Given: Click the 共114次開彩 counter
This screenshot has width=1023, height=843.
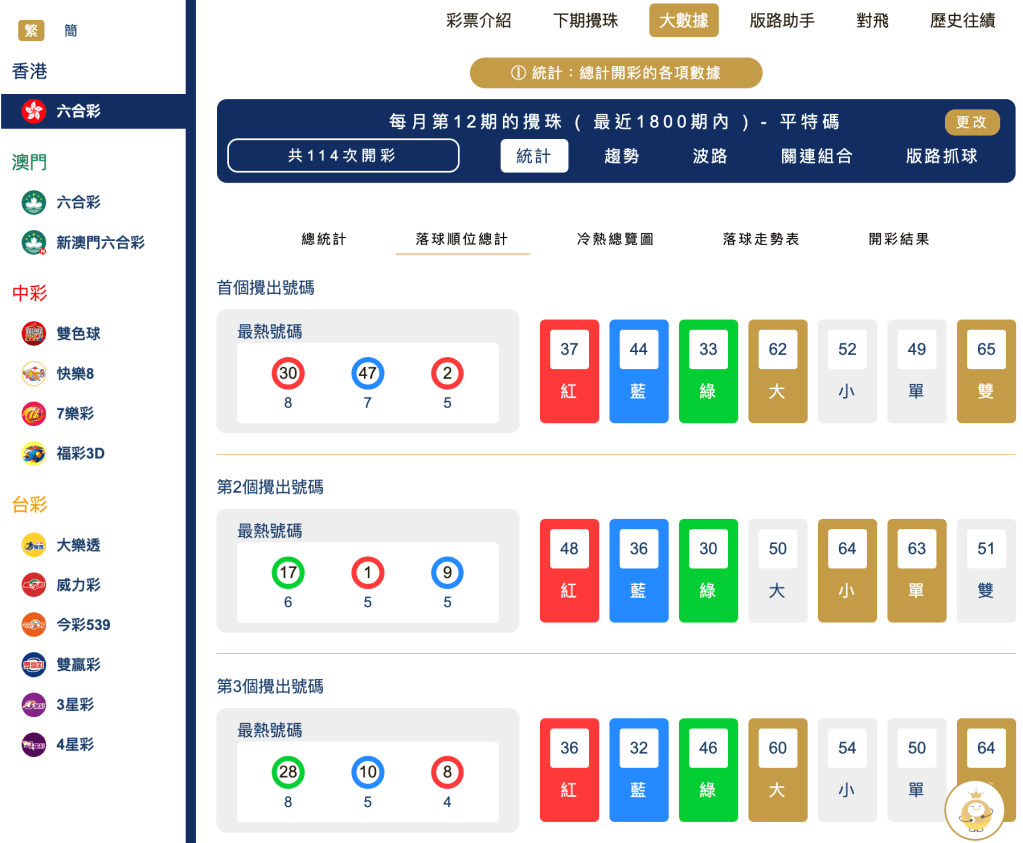Looking at the screenshot, I should (343, 156).
